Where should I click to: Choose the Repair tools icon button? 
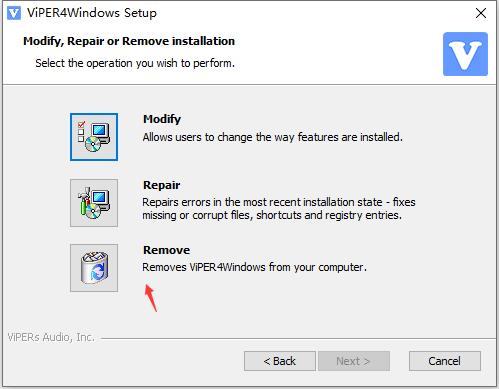coord(94,203)
